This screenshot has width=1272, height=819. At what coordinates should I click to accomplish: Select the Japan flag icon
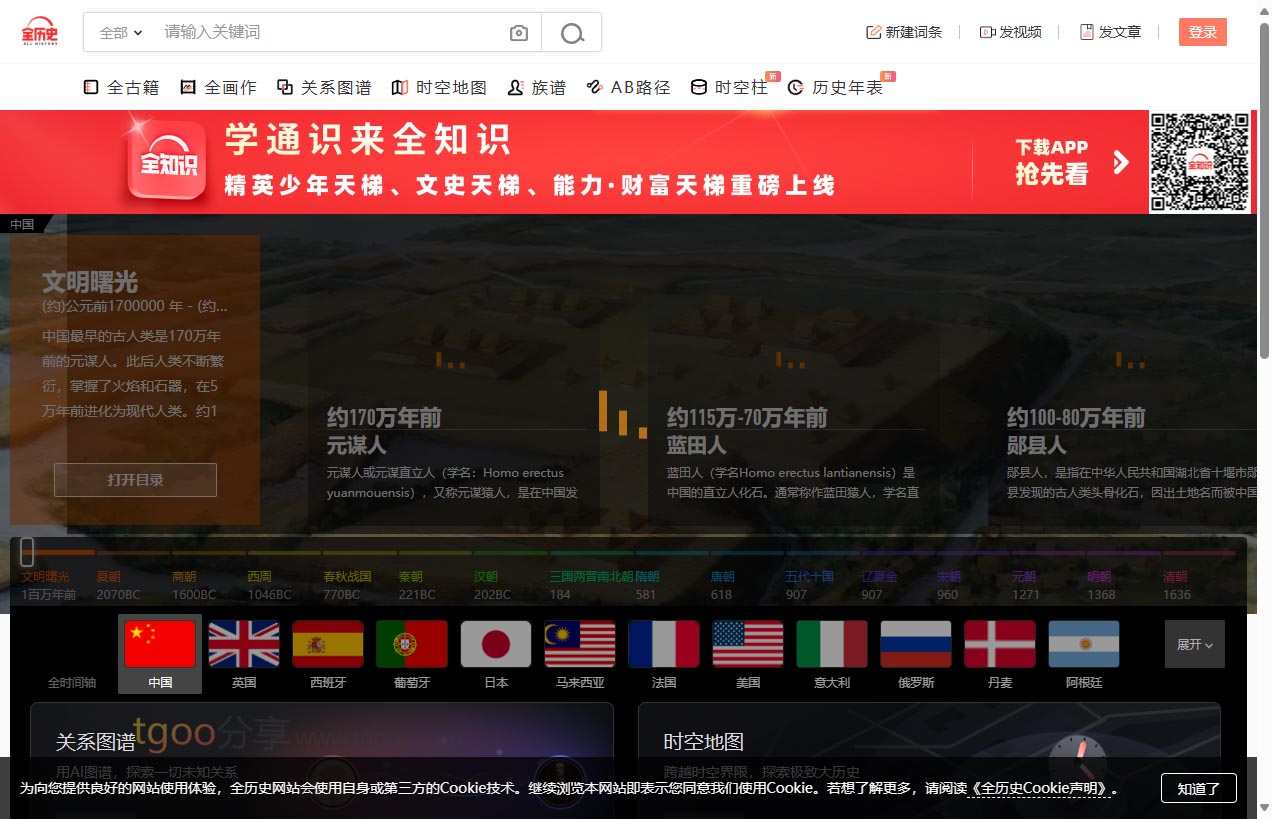click(496, 644)
